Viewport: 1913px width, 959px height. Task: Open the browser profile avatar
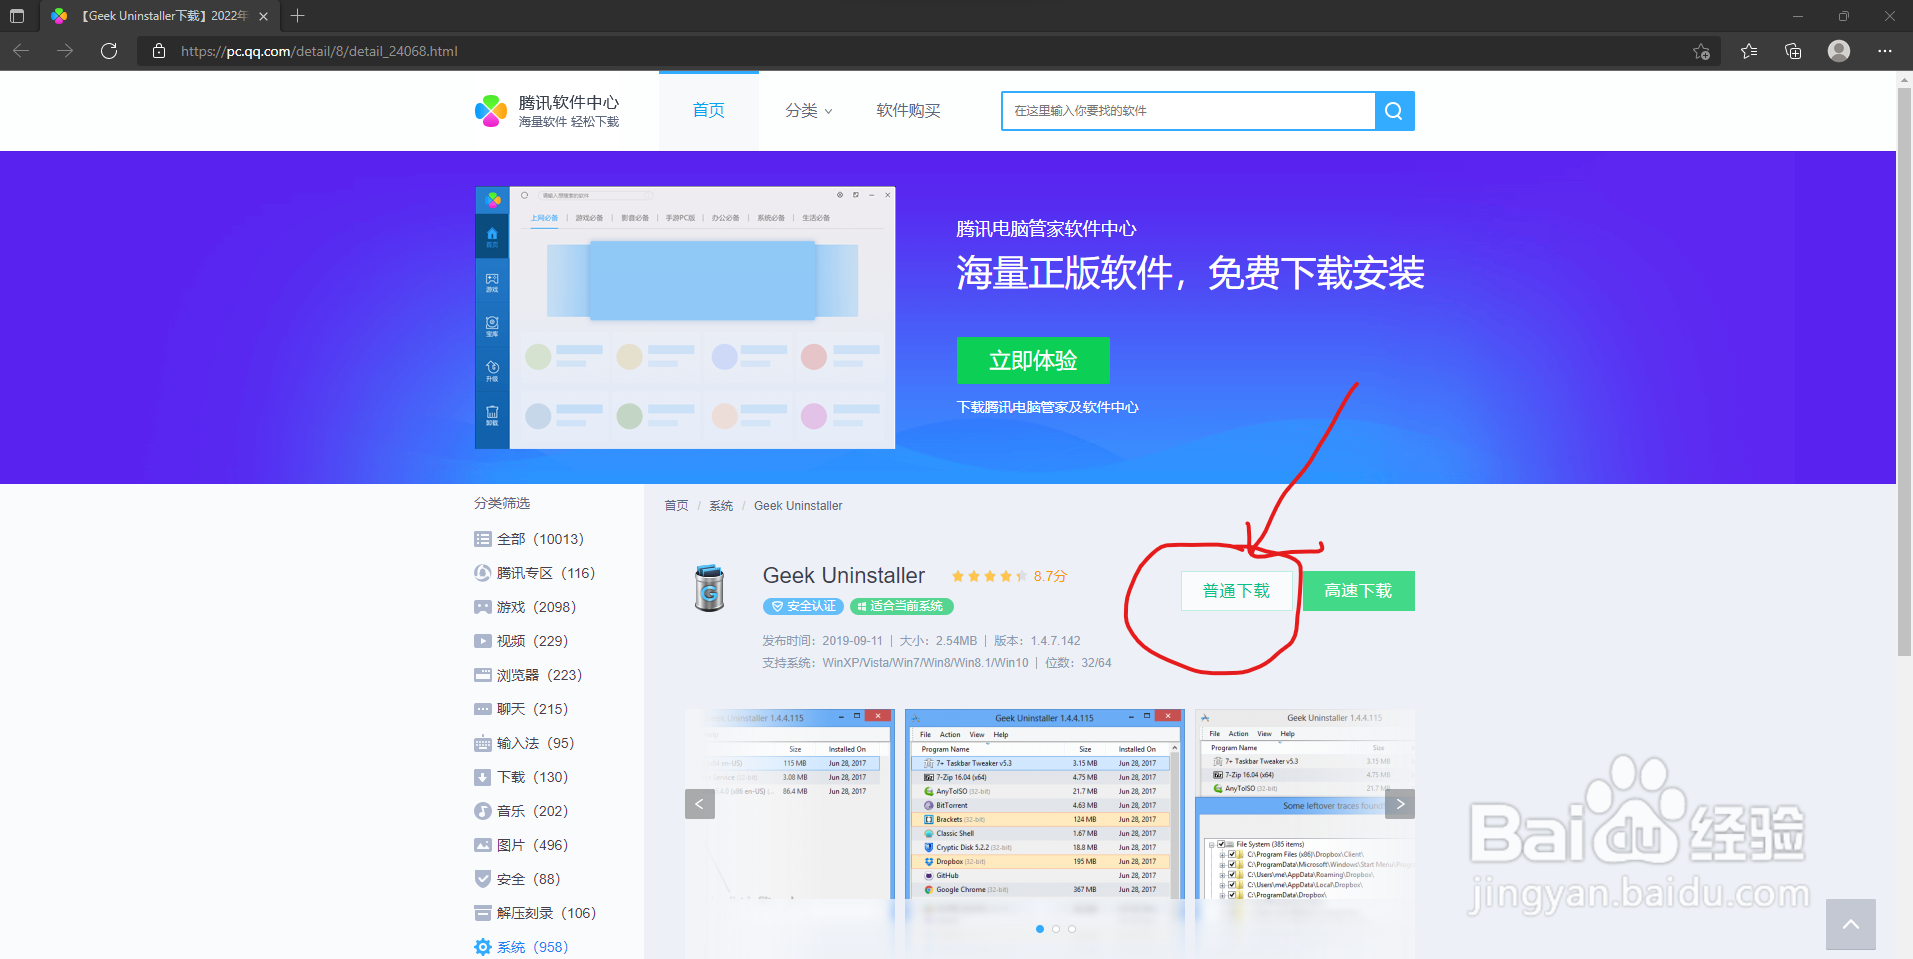(x=1839, y=51)
